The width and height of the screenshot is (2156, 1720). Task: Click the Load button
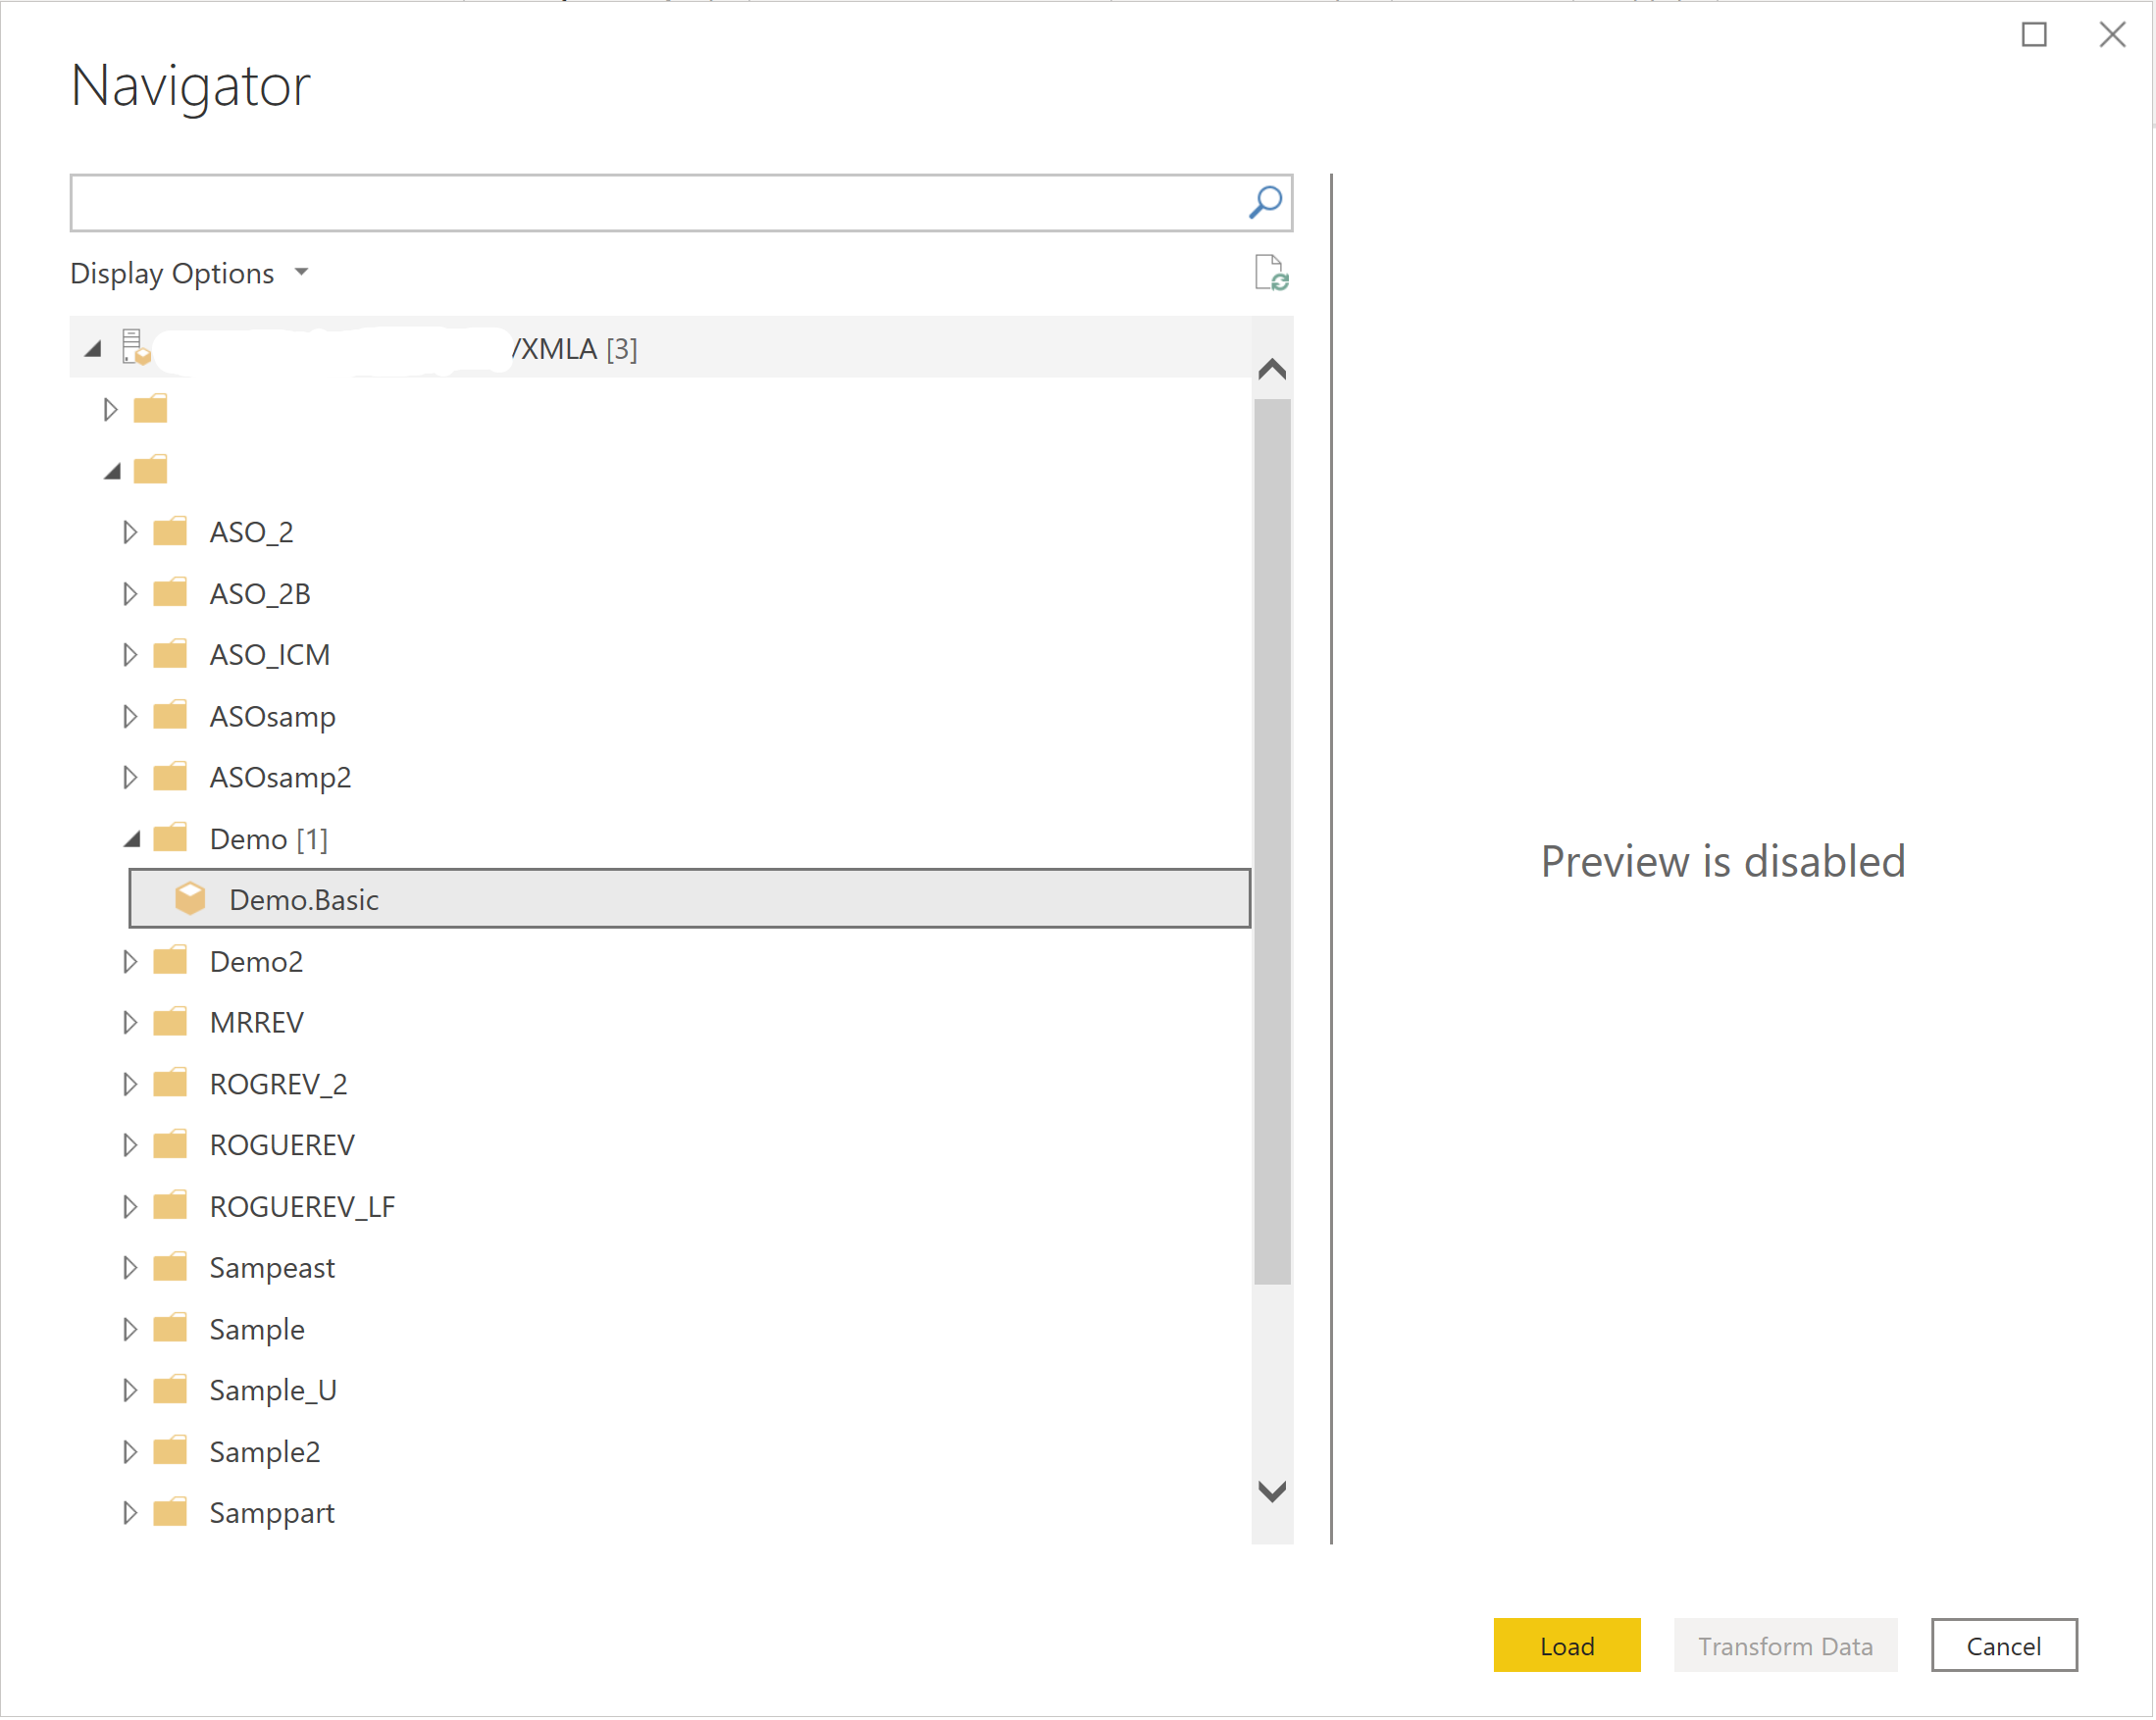pos(1569,1646)
